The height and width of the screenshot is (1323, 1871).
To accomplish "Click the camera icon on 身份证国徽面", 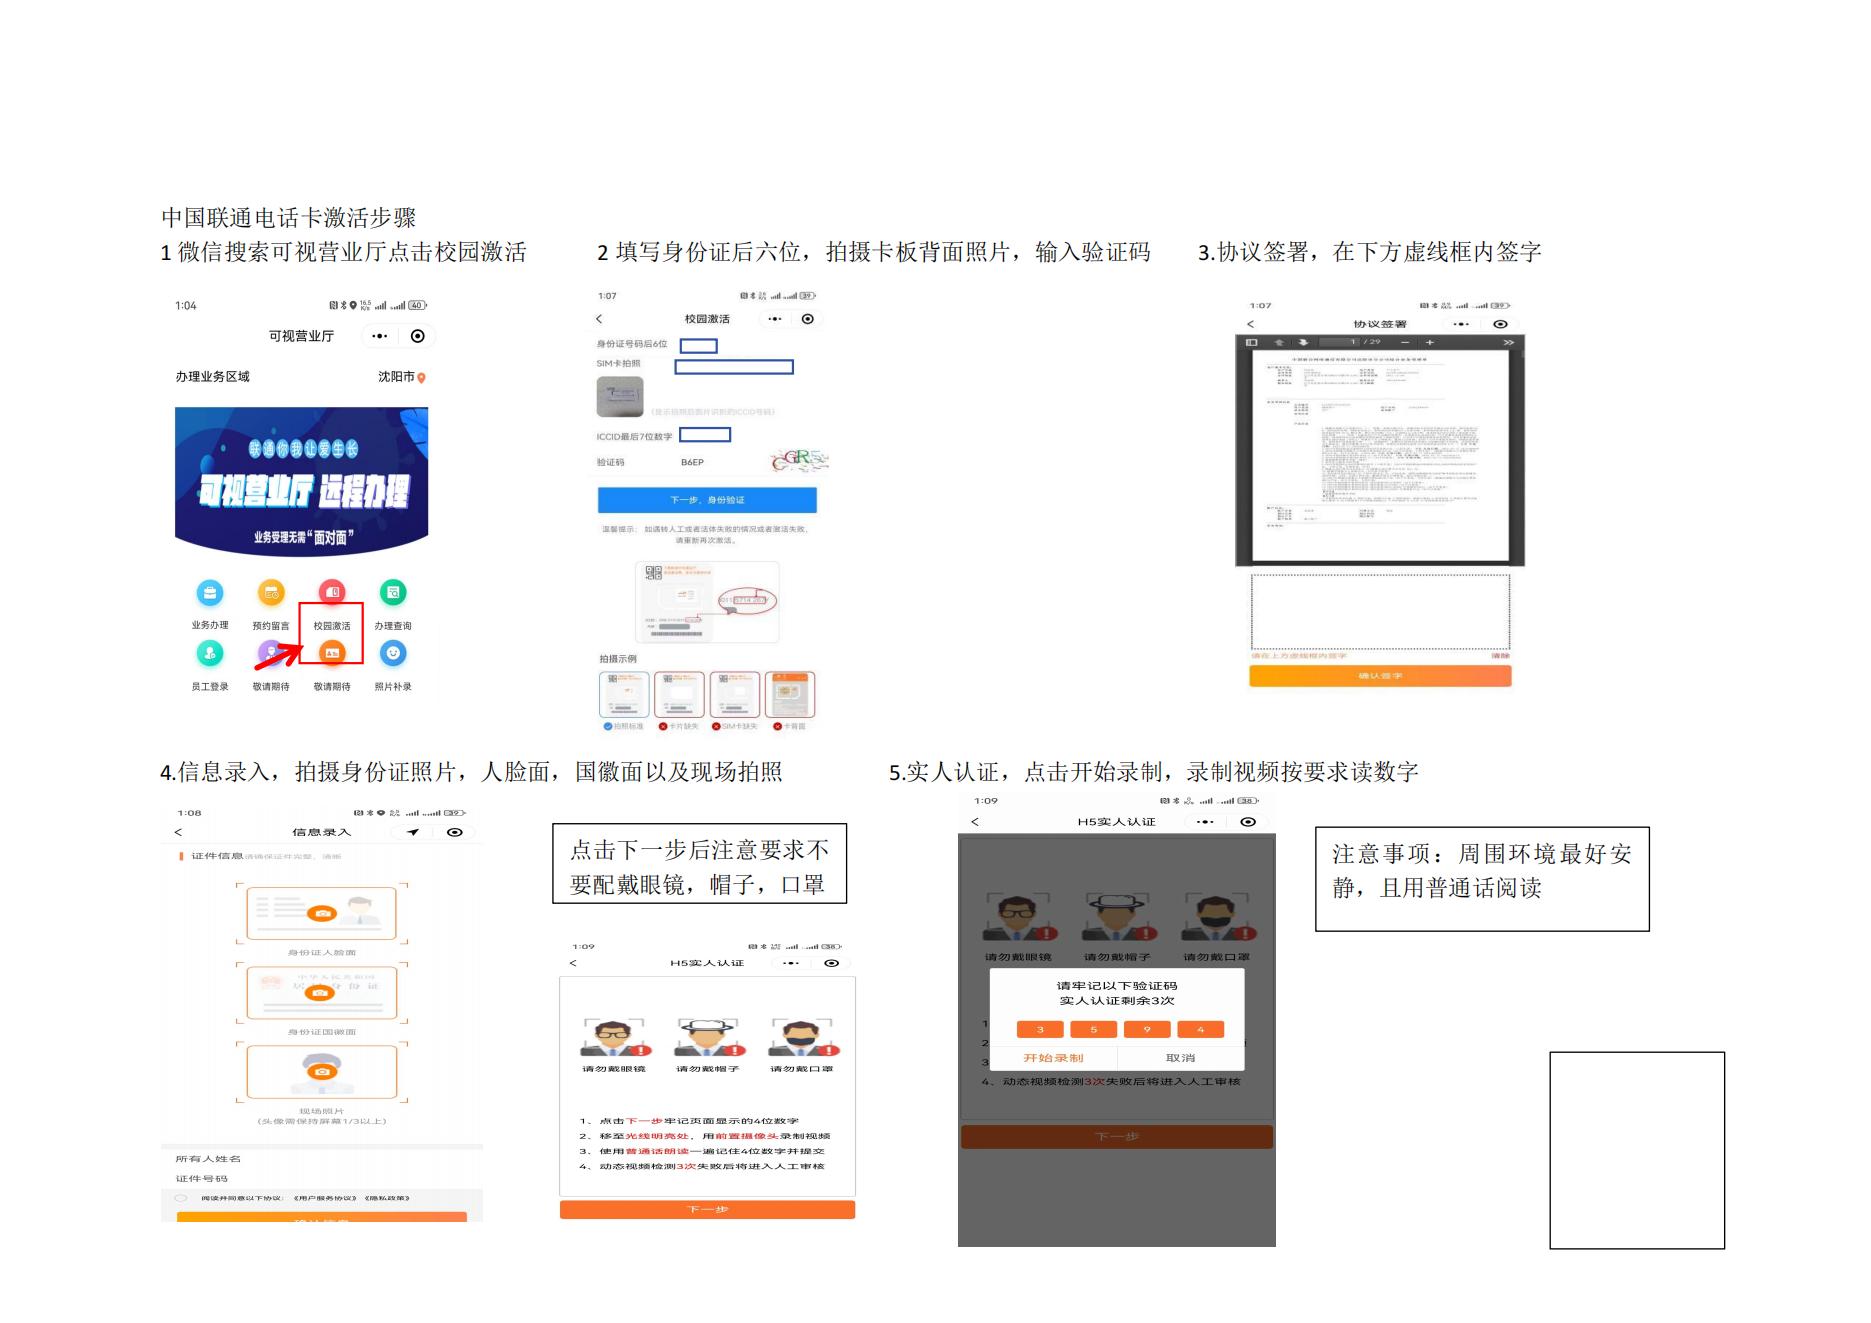I will click(319, 992).
